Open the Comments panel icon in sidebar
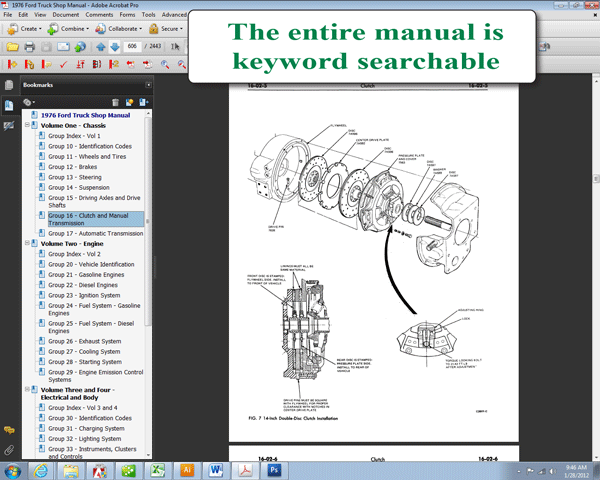 pos(9,430)
